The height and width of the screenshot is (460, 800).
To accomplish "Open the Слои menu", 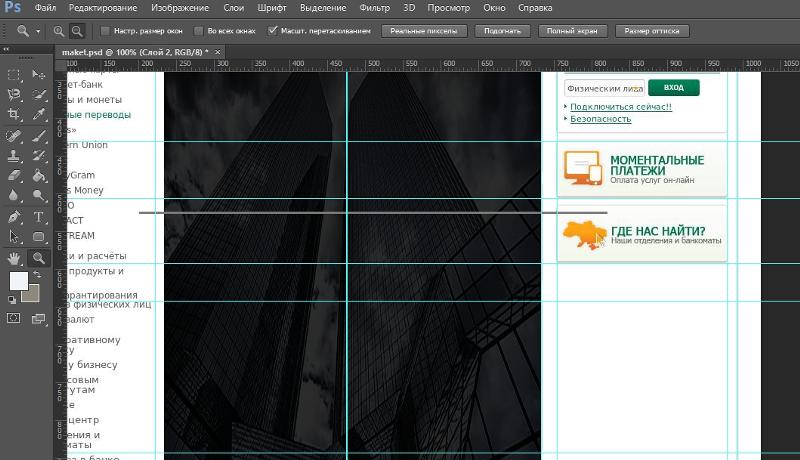I will [x=234, y=8].
